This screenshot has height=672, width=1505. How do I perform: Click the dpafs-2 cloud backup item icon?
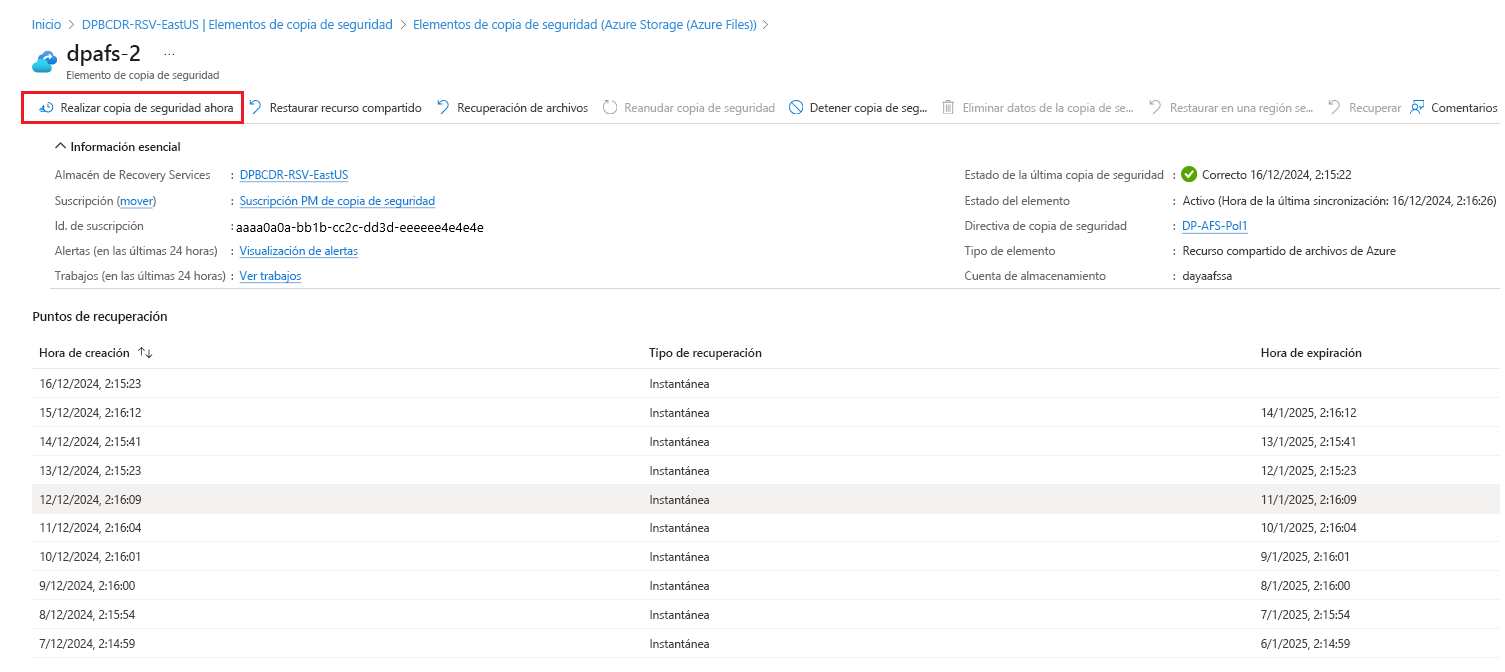(44, 61)
